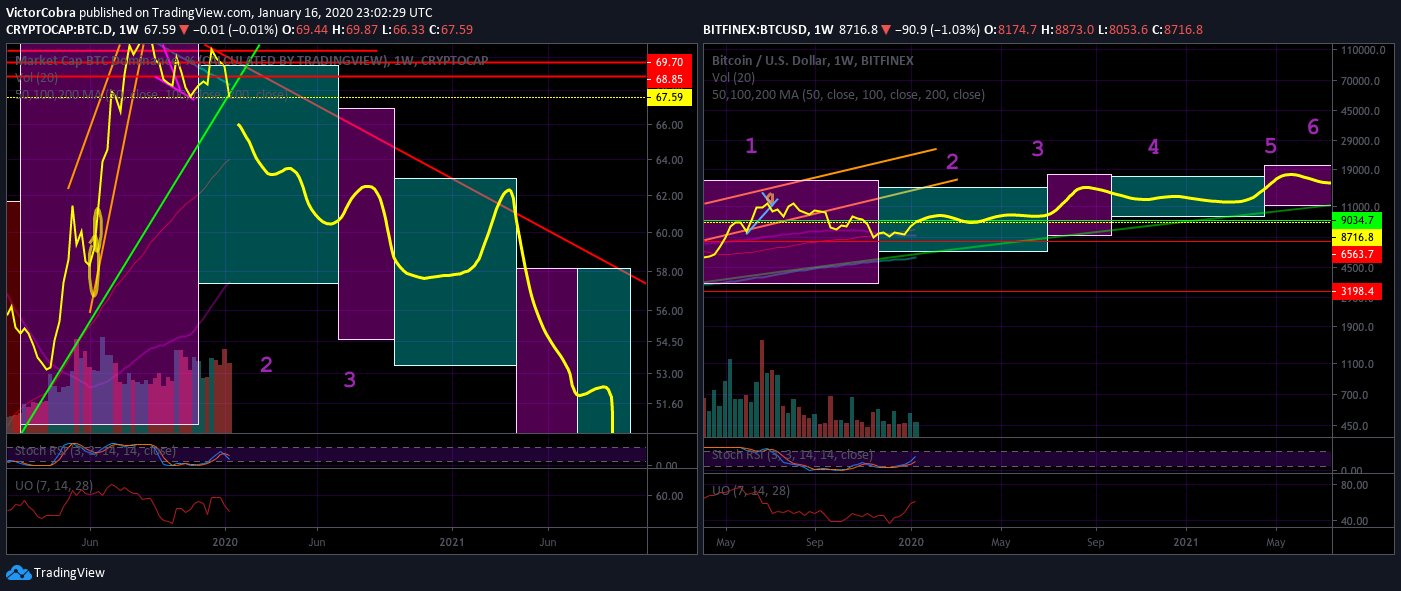Click the Market Cap BTC Dominance chart title
Viewport: 1401px width, 591px height.
[x=251, y=61]
